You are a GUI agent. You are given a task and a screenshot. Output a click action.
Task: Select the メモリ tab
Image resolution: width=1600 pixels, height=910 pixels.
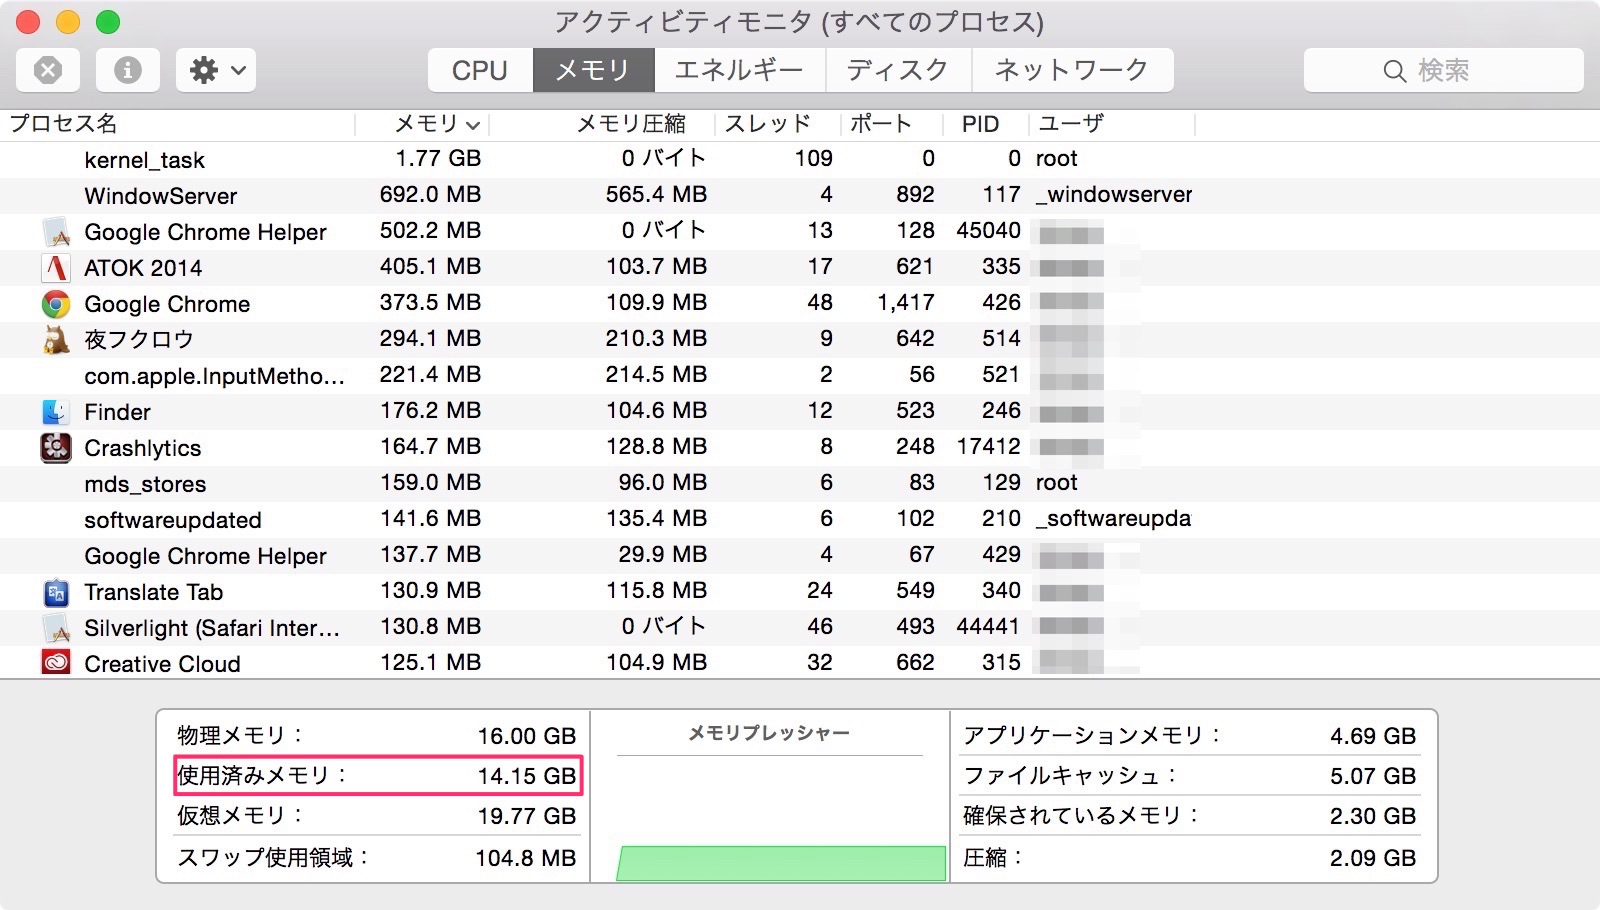[593, 70]
